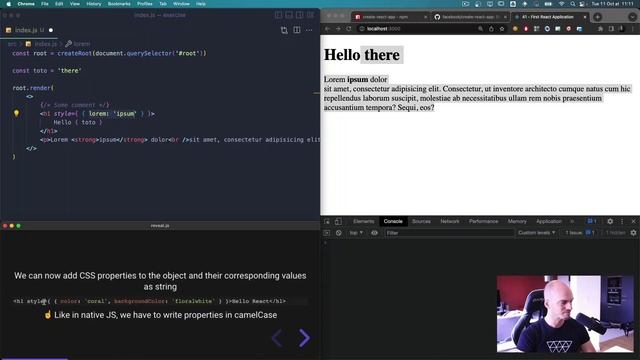The height and width of the screenshot is (360, 640).
Task: Click the const toto = 'there' code line
Action: pyautogui.click(x=47, y=71)
